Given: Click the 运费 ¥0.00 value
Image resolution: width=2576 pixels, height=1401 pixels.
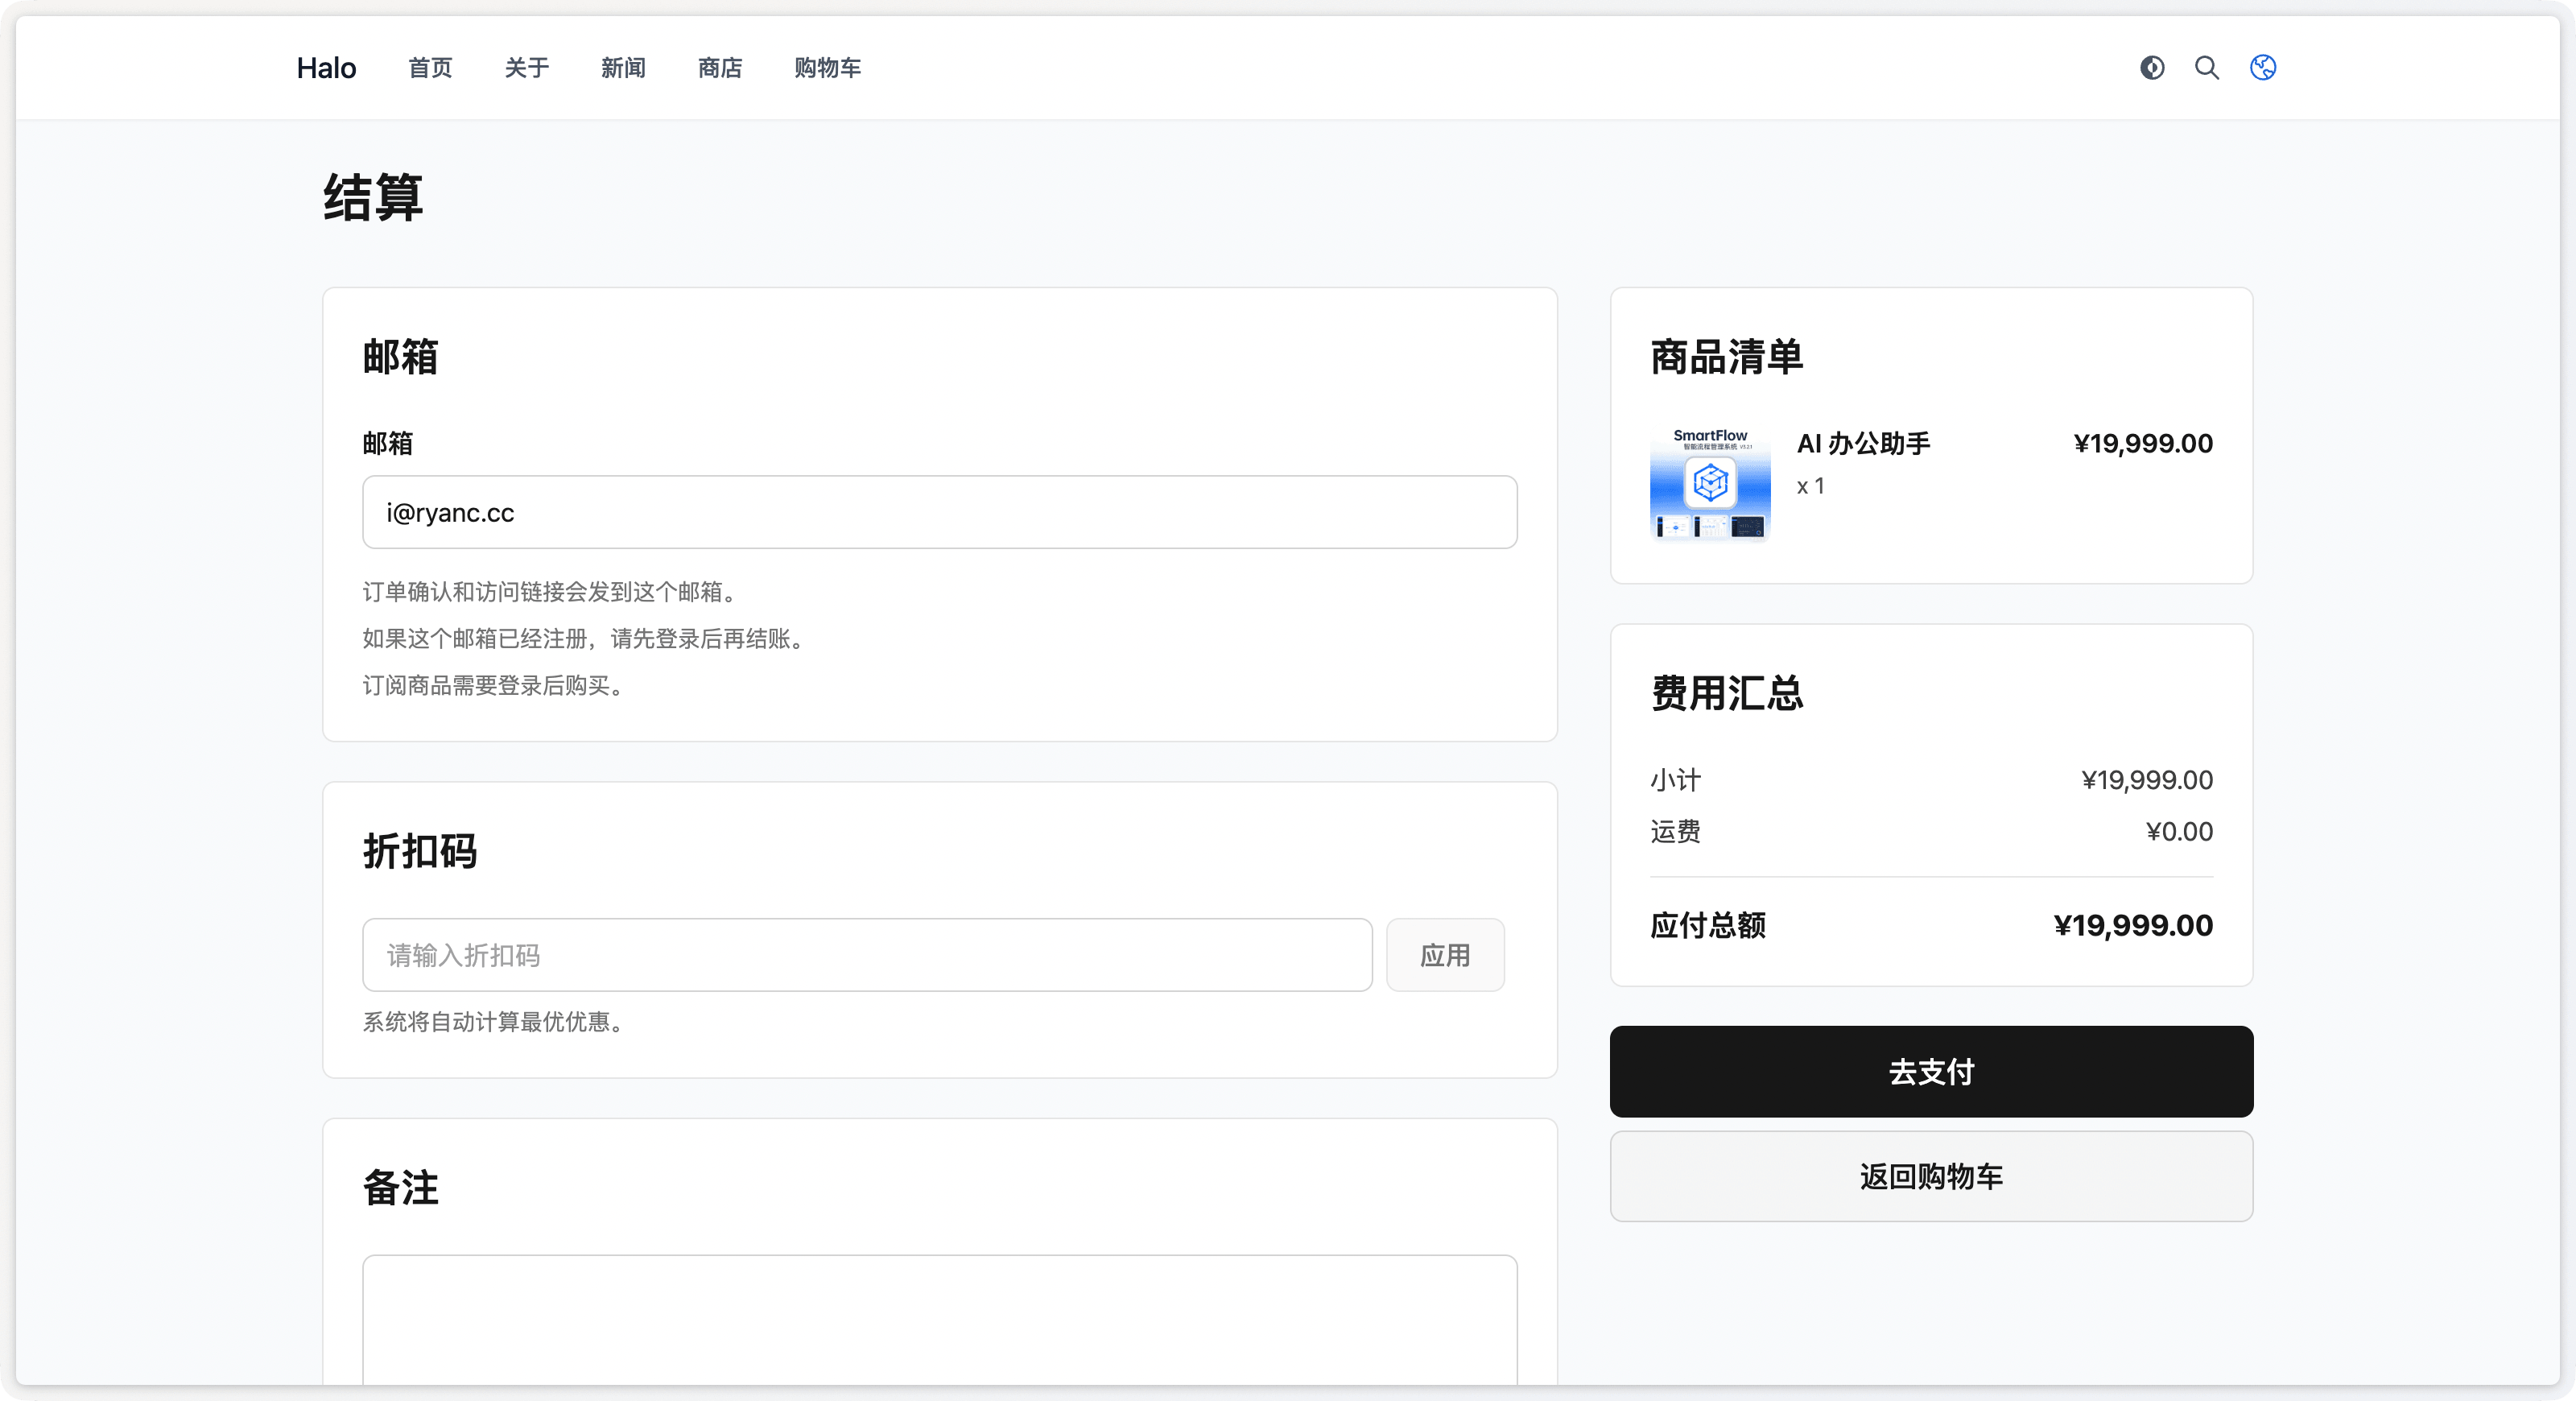Looking at the screenshot, I should click(2179, 831).
